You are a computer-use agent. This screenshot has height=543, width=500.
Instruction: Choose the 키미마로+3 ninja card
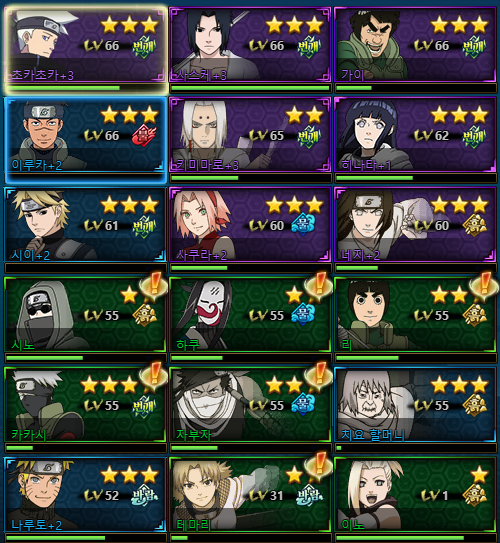tap(250, 135)
